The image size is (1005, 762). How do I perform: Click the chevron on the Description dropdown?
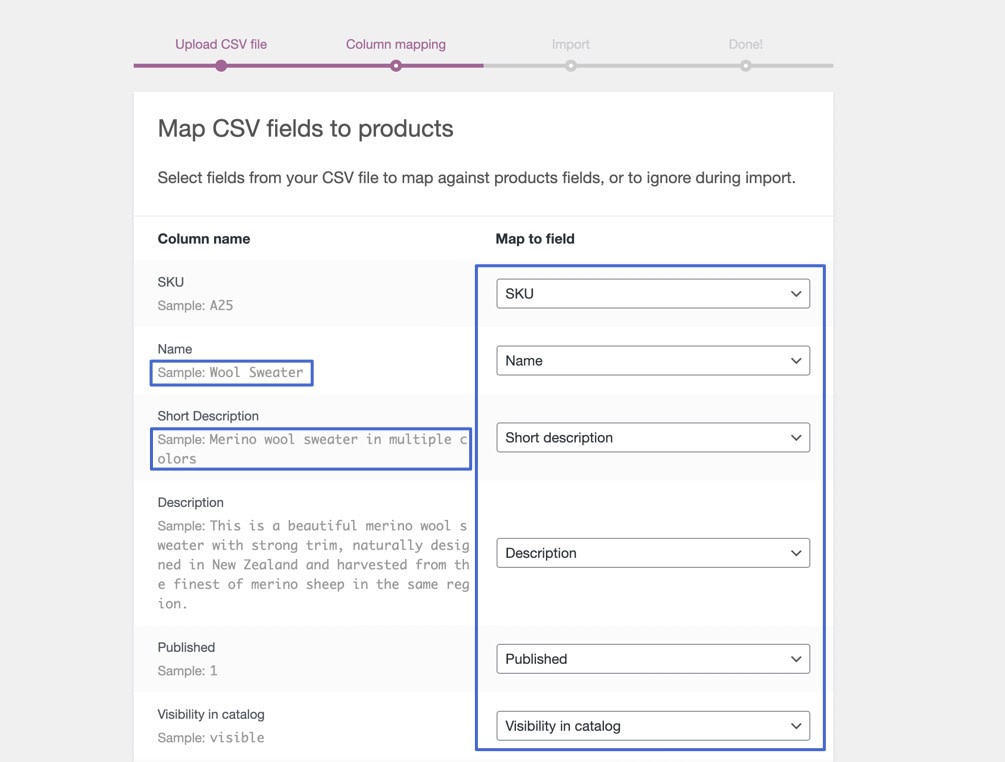796,552
